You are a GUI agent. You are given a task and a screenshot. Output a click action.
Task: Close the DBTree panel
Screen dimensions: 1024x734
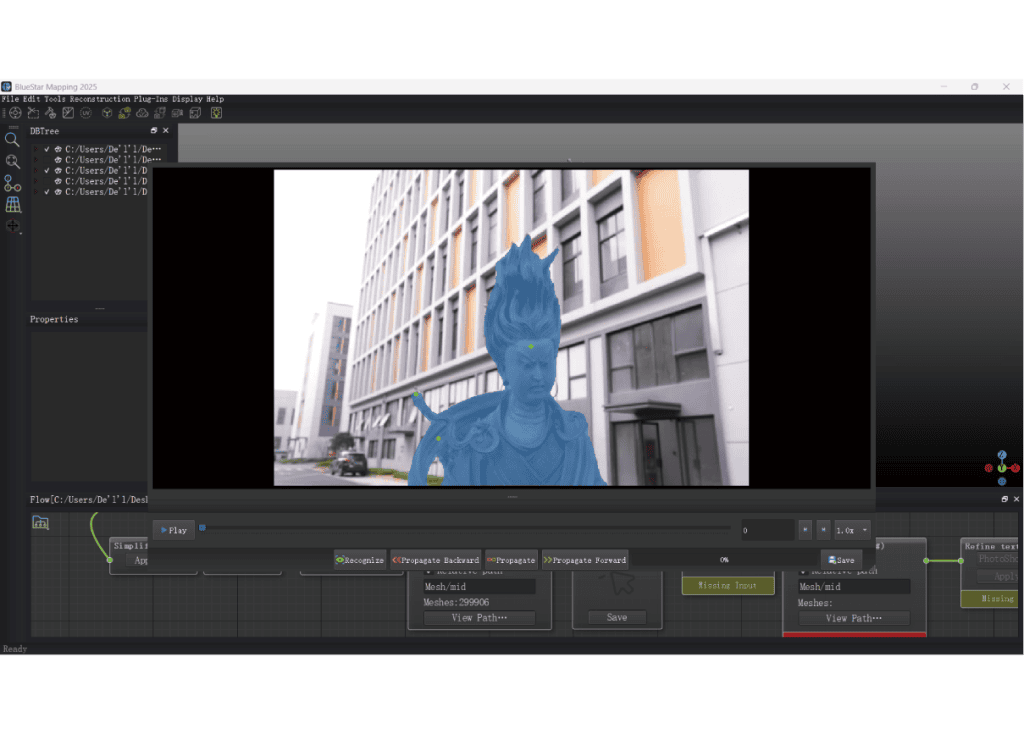click(166, 131)
